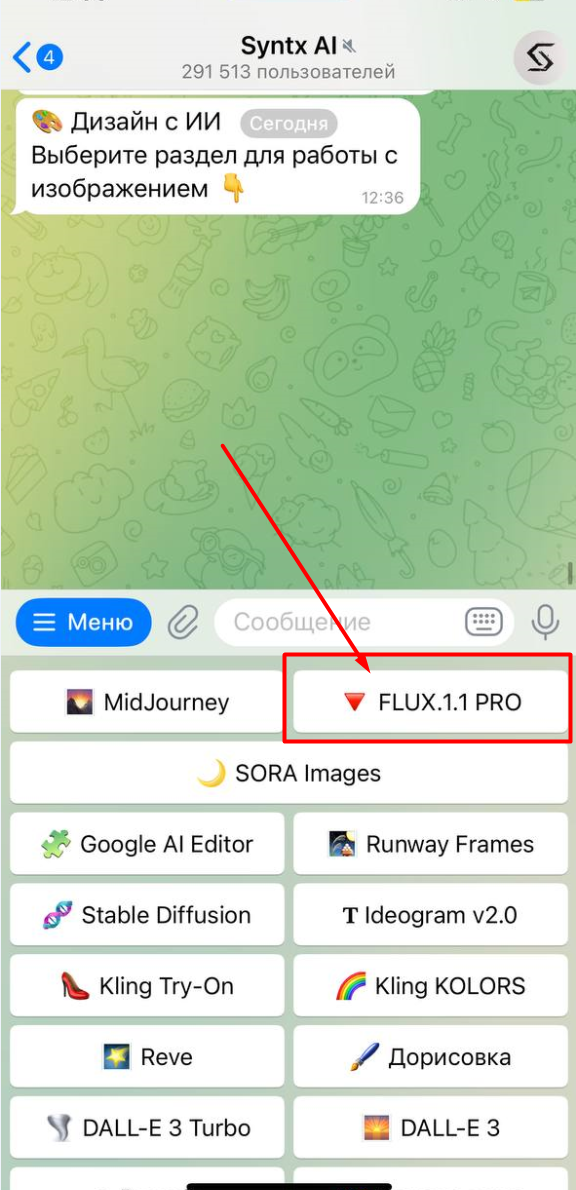Select the MidJourney button
The height and width of the screenshot is (1190, 576).
click(x=147, y=702)
